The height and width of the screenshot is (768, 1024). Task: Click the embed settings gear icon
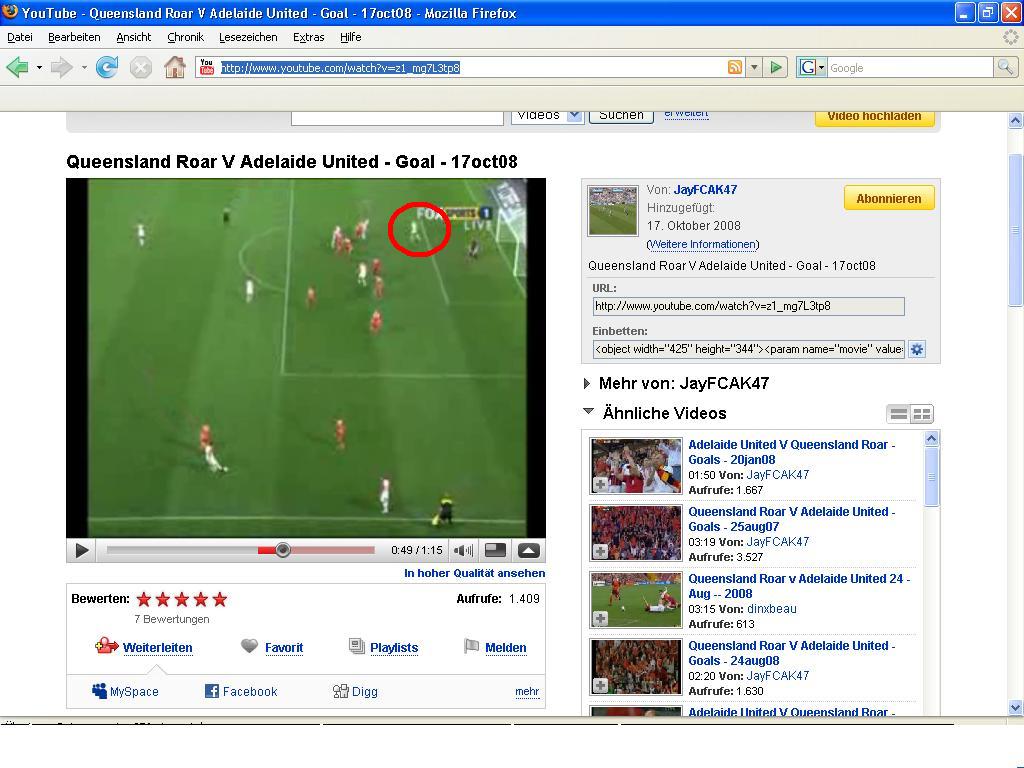916,349
